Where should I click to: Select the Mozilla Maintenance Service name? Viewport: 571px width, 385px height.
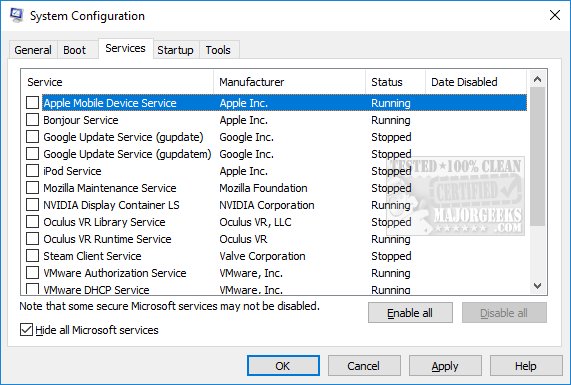coord(110,188)
